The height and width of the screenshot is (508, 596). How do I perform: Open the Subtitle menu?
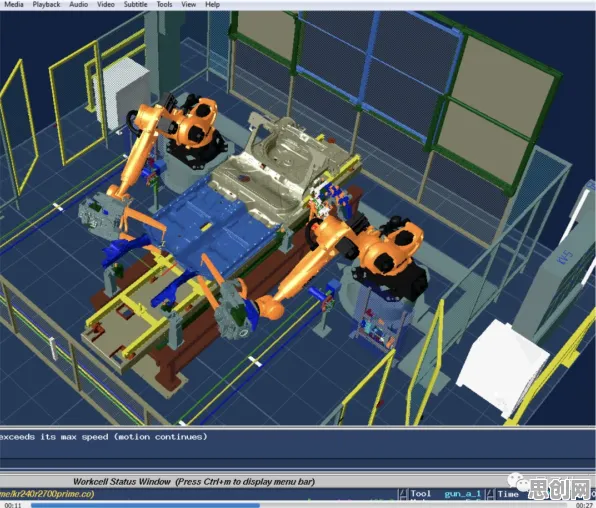click(x=135, y=5)
